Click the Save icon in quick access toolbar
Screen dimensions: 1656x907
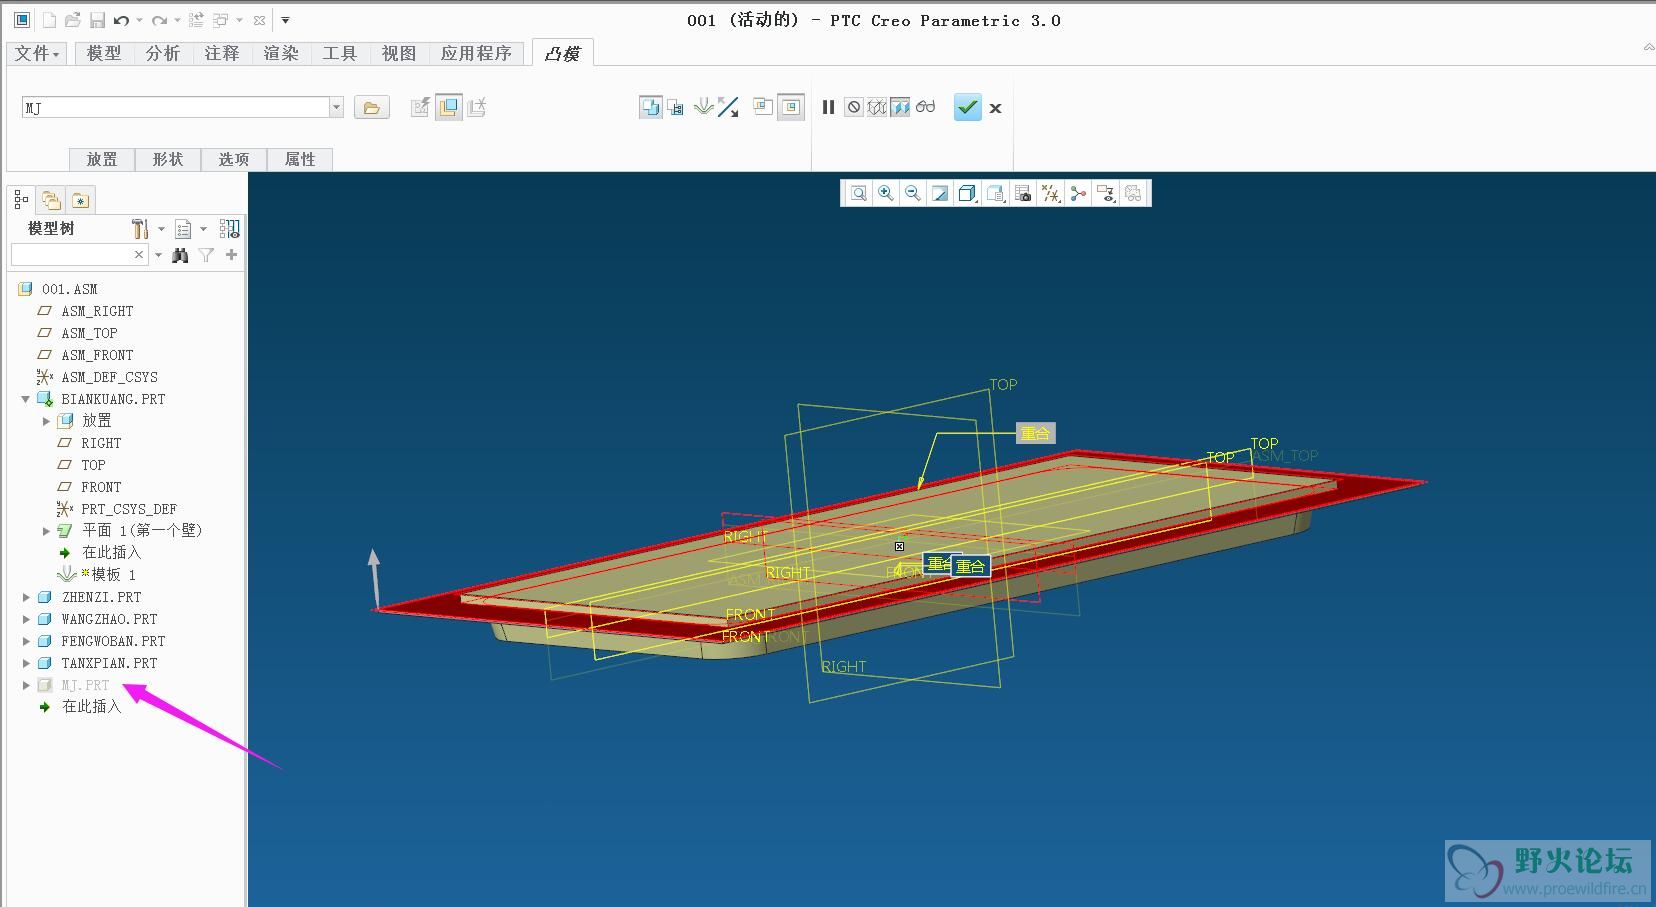[97, 20]
